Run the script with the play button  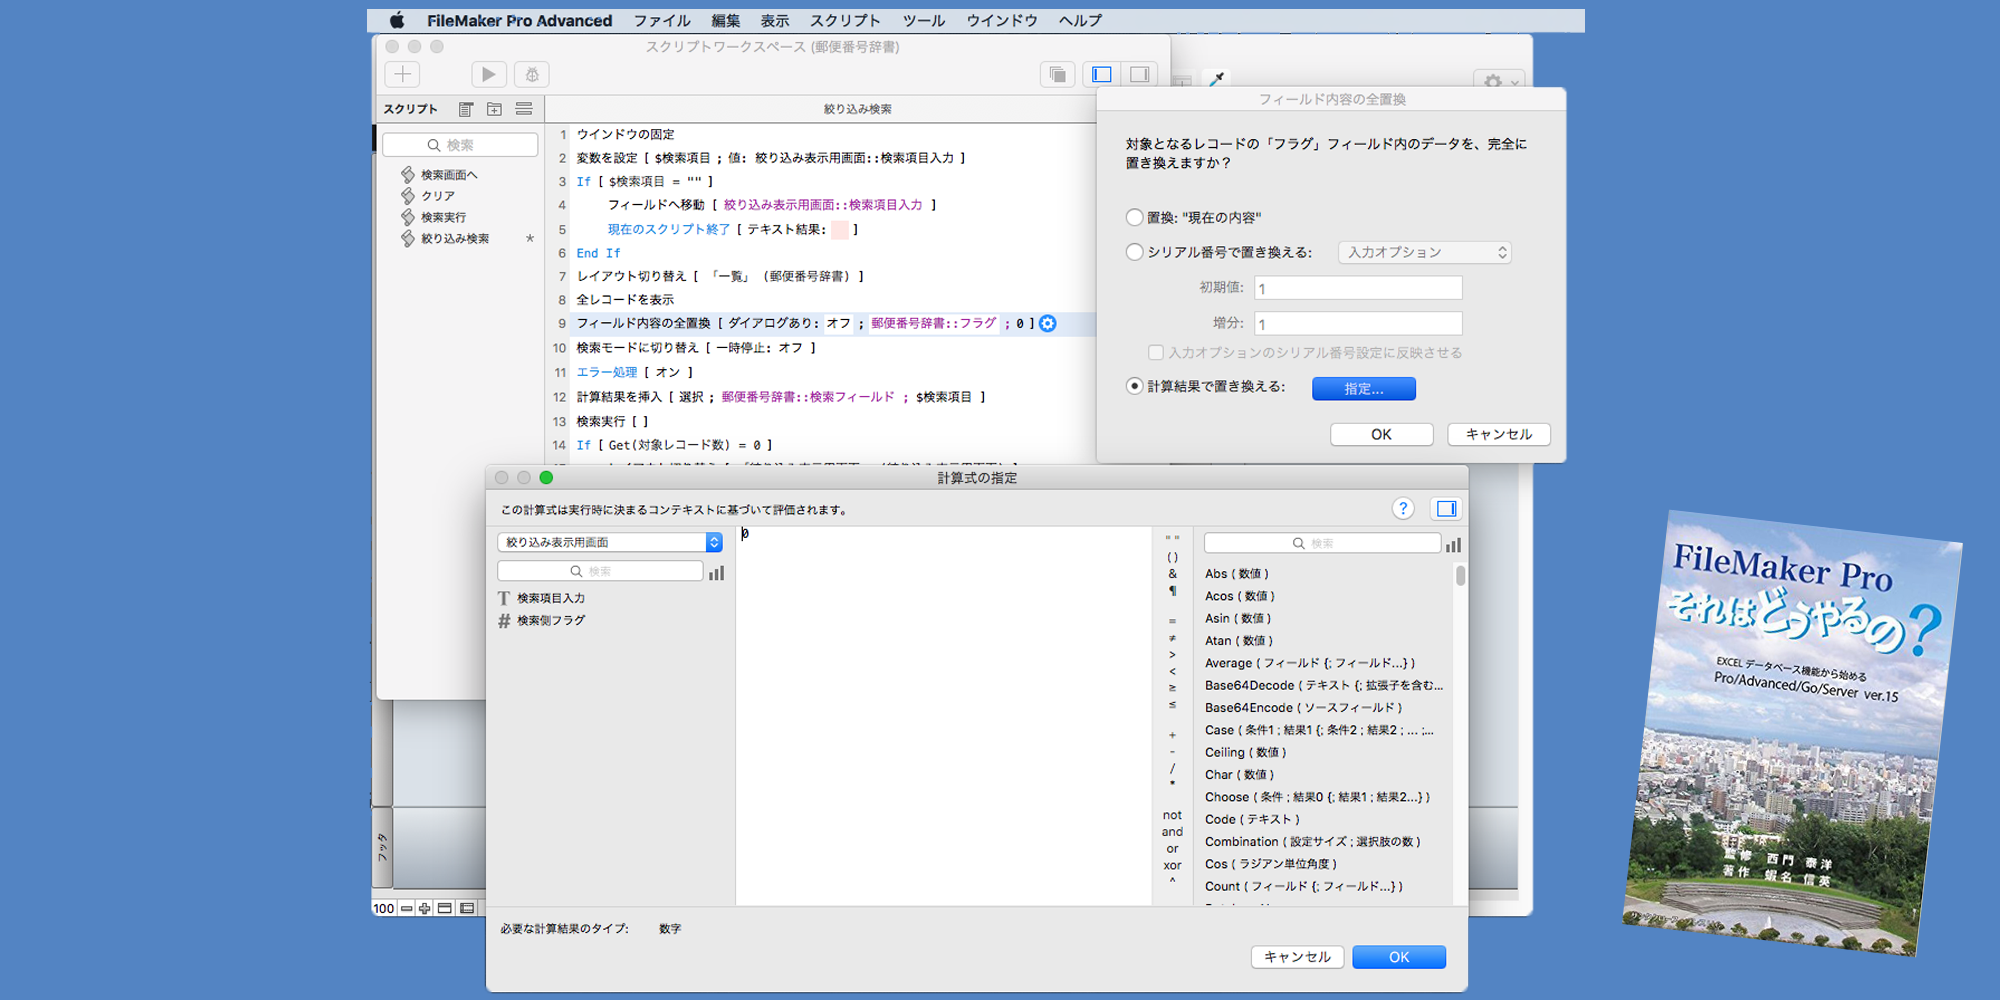488,74
